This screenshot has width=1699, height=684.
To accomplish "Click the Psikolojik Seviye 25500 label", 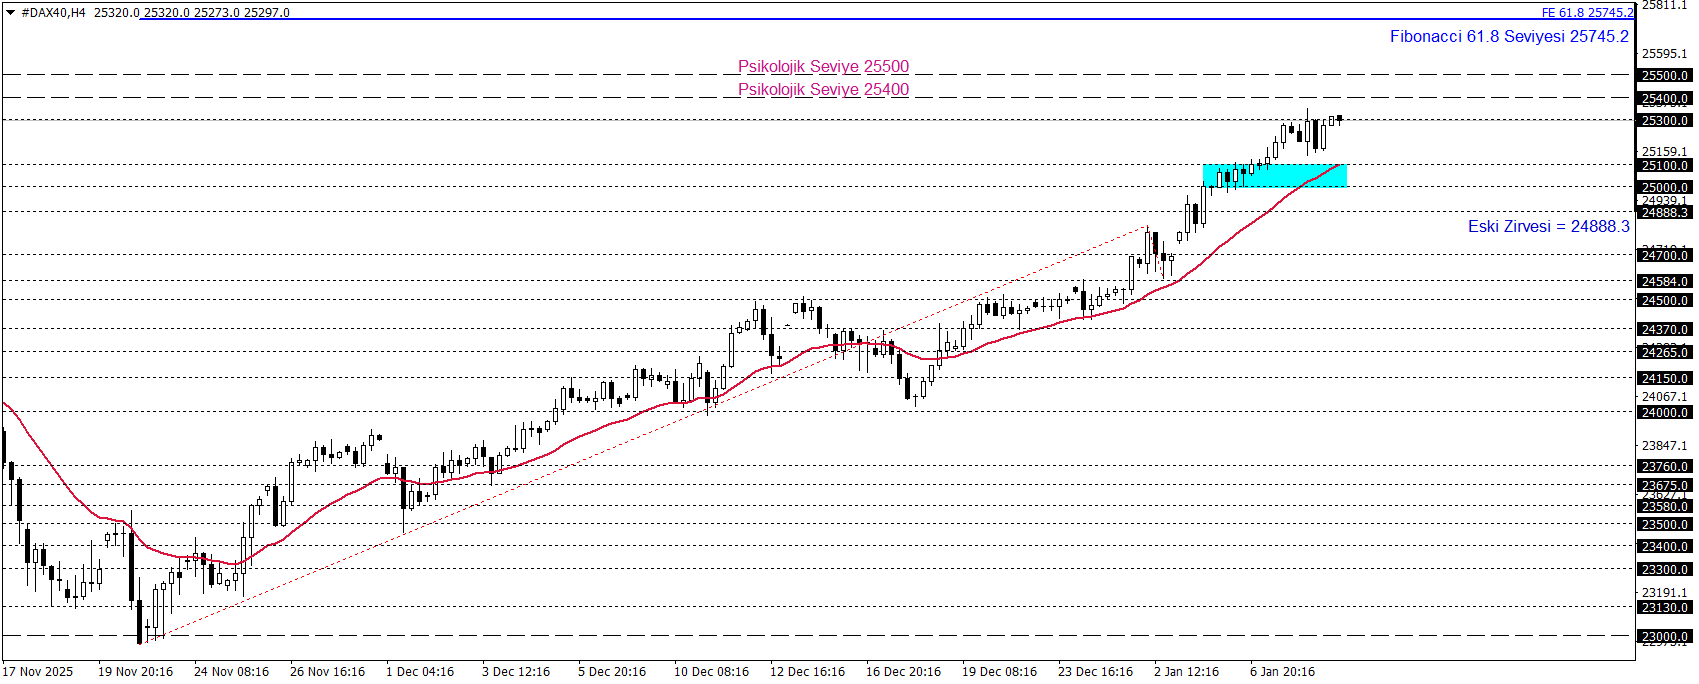I will (x=823, y=66).
